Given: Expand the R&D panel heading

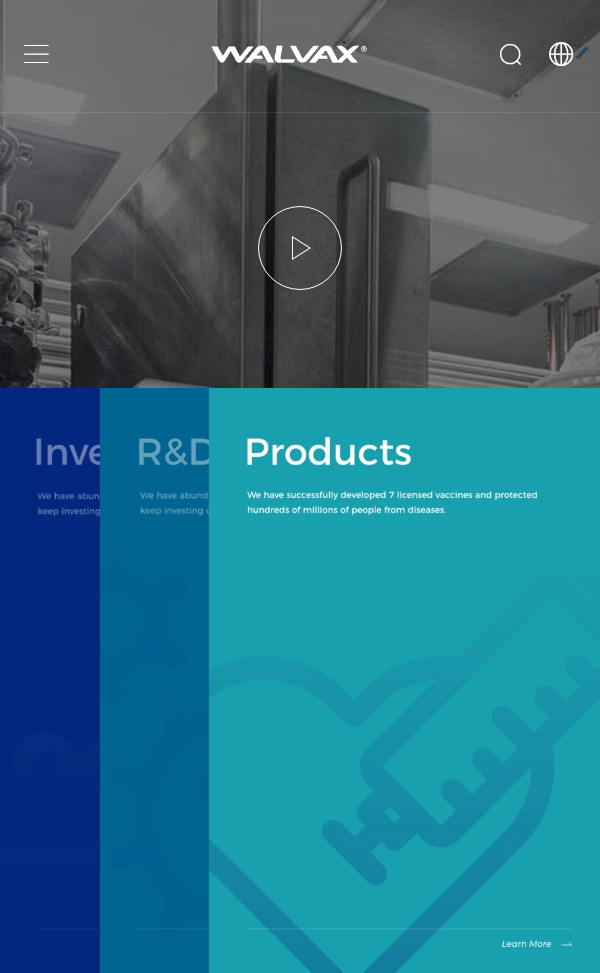Looking at the screenshot, I should 173,452.
